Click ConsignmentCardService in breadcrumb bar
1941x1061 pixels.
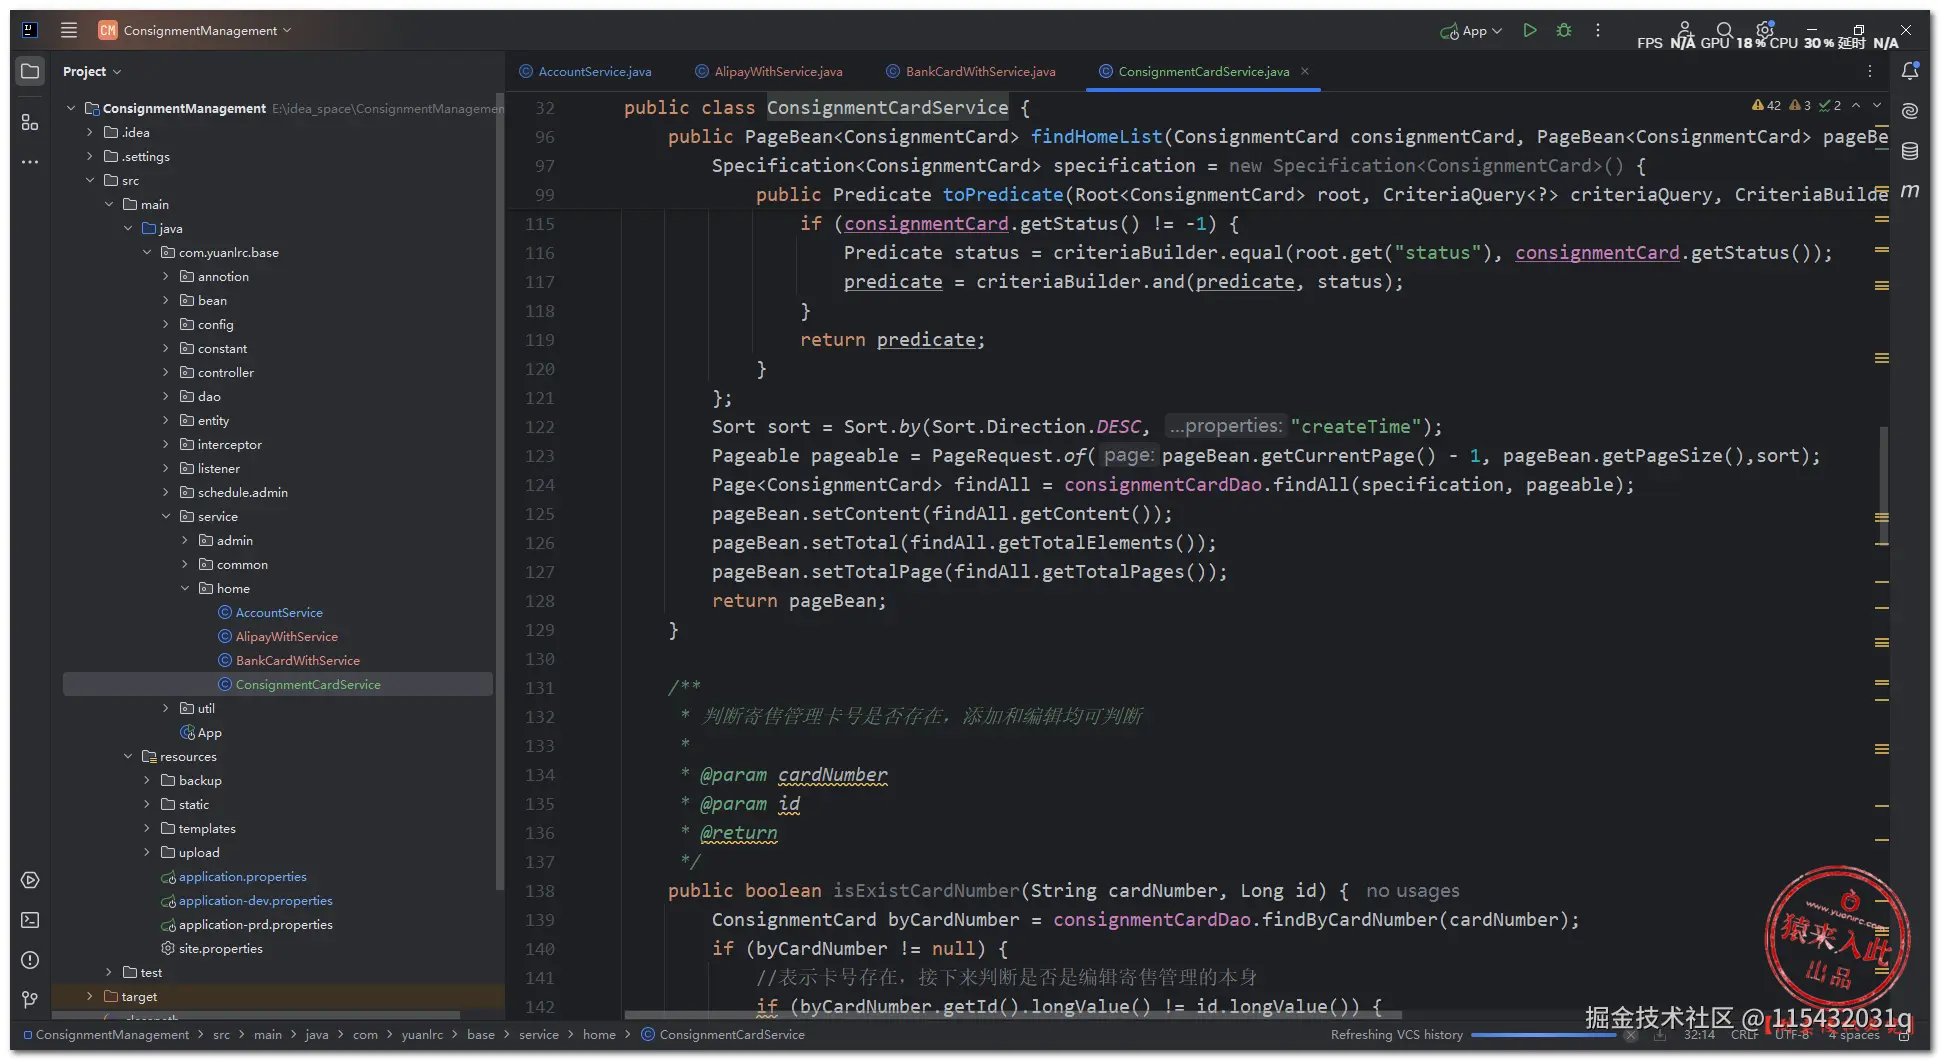click(723, 1034)
